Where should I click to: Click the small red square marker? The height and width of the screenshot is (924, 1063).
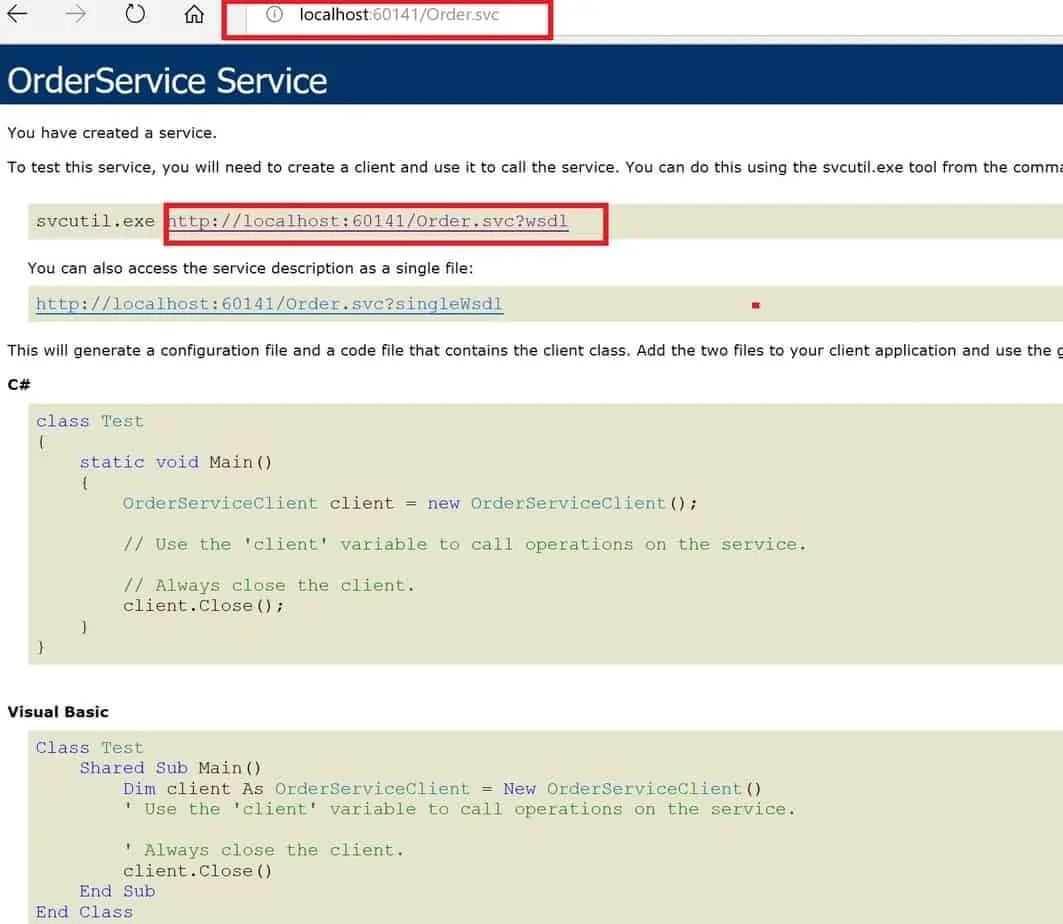click(x=756, y=304)
